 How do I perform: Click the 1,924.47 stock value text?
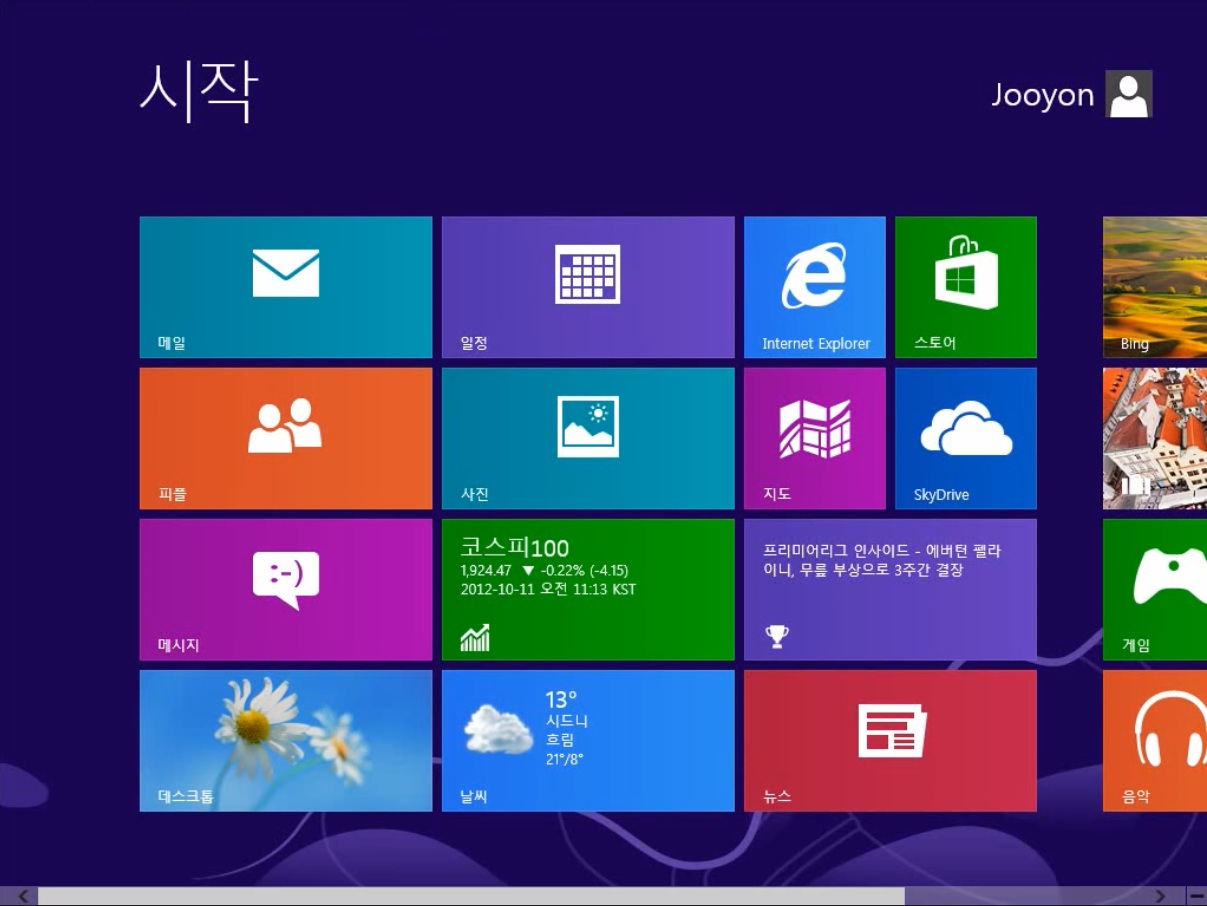[x=486, y=571]
